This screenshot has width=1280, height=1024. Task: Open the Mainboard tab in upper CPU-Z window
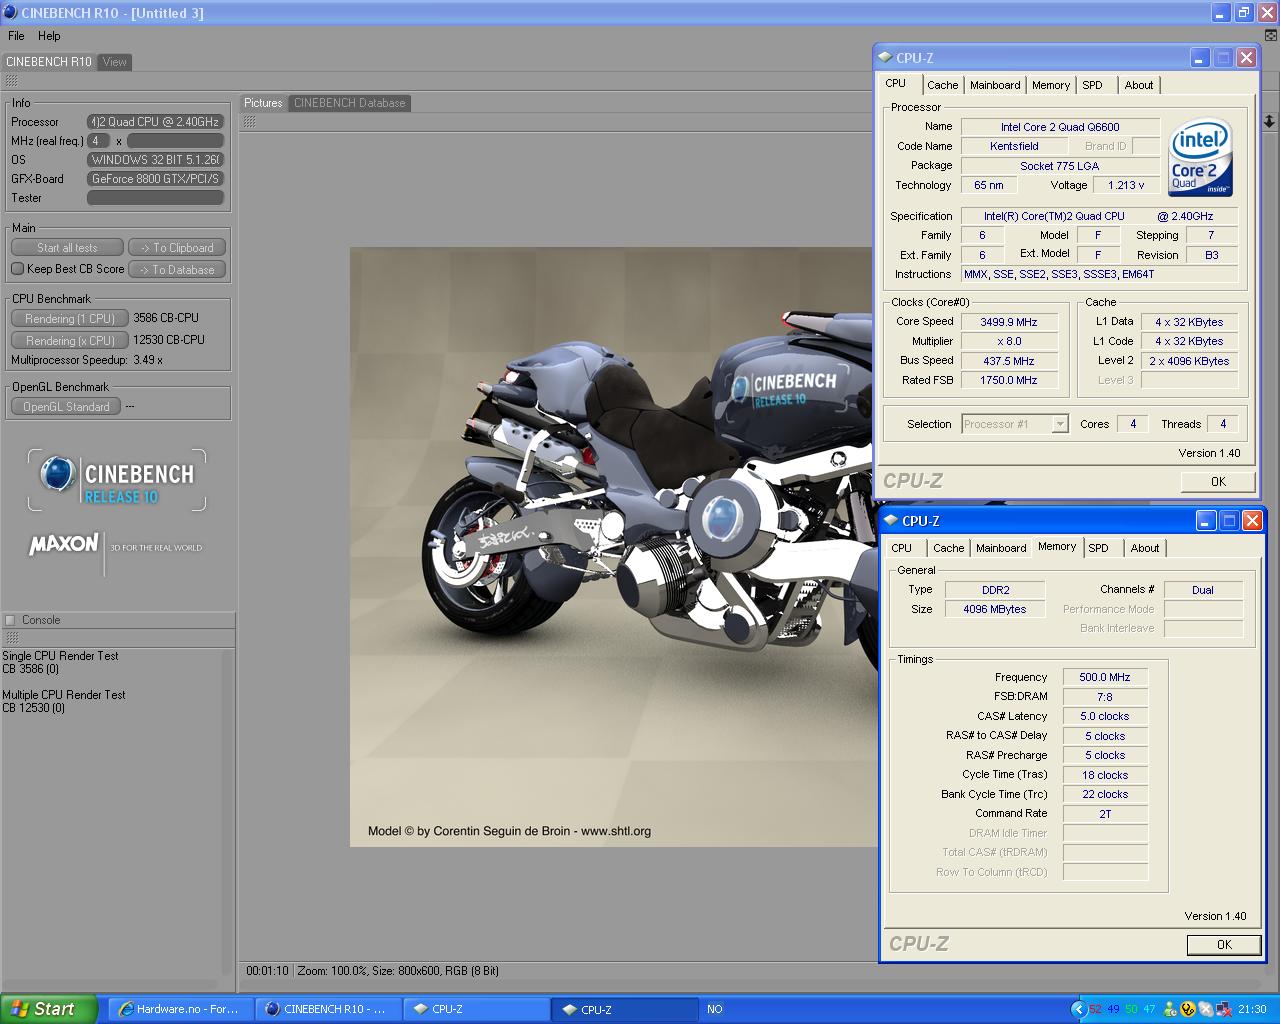995,85
